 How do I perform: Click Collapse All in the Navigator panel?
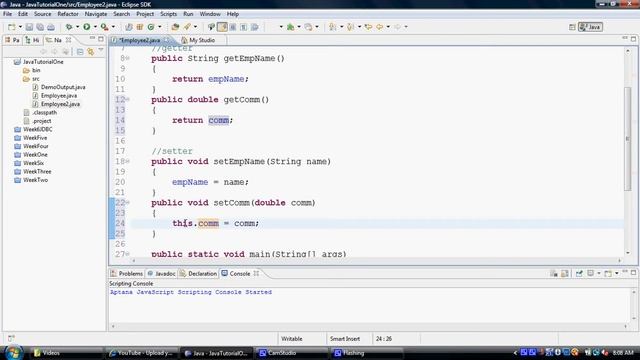[80, 51]
